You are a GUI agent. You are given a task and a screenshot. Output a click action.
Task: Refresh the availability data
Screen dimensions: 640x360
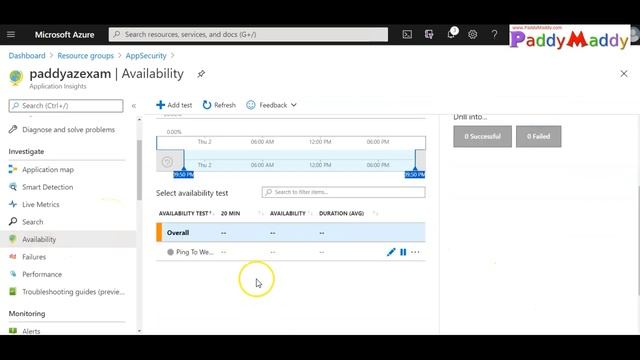pyautogui.click(x=219, y=105)
